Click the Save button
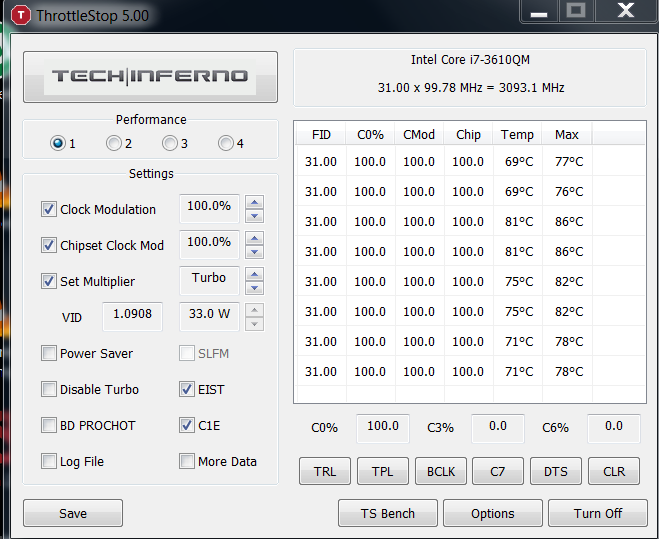 coord(73,513)
